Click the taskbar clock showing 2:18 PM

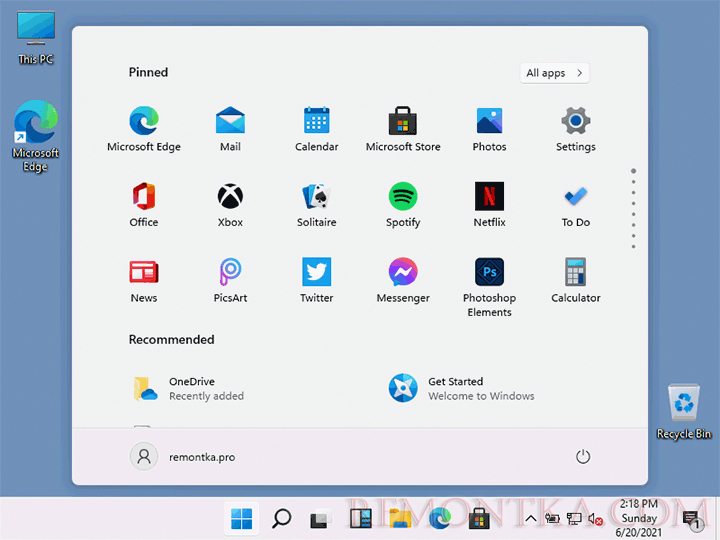point(638,518)
